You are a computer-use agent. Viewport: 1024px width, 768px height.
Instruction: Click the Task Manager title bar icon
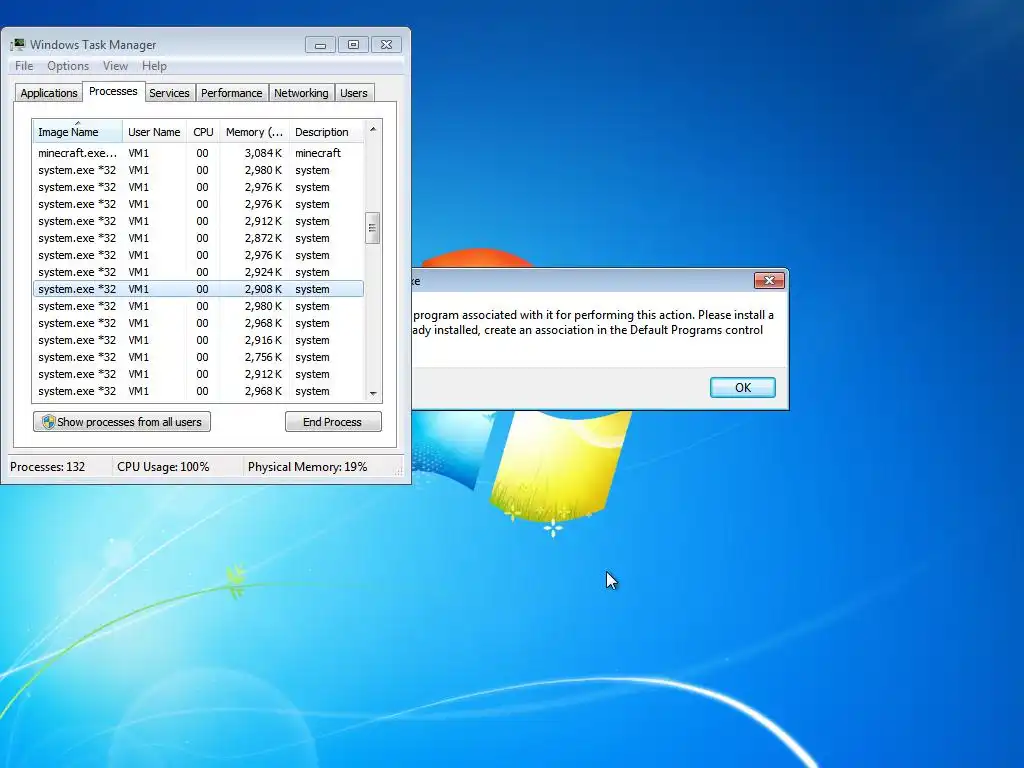(x=18, y=44)
